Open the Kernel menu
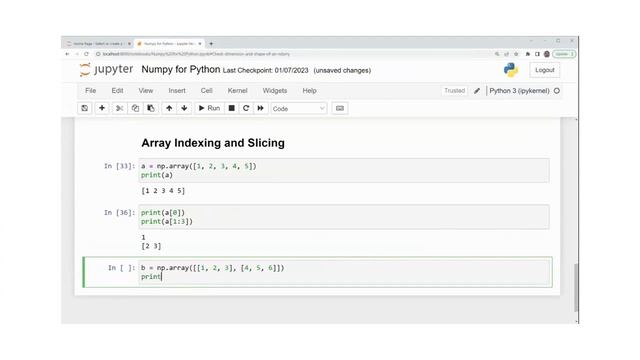 [x=238, y=91]
